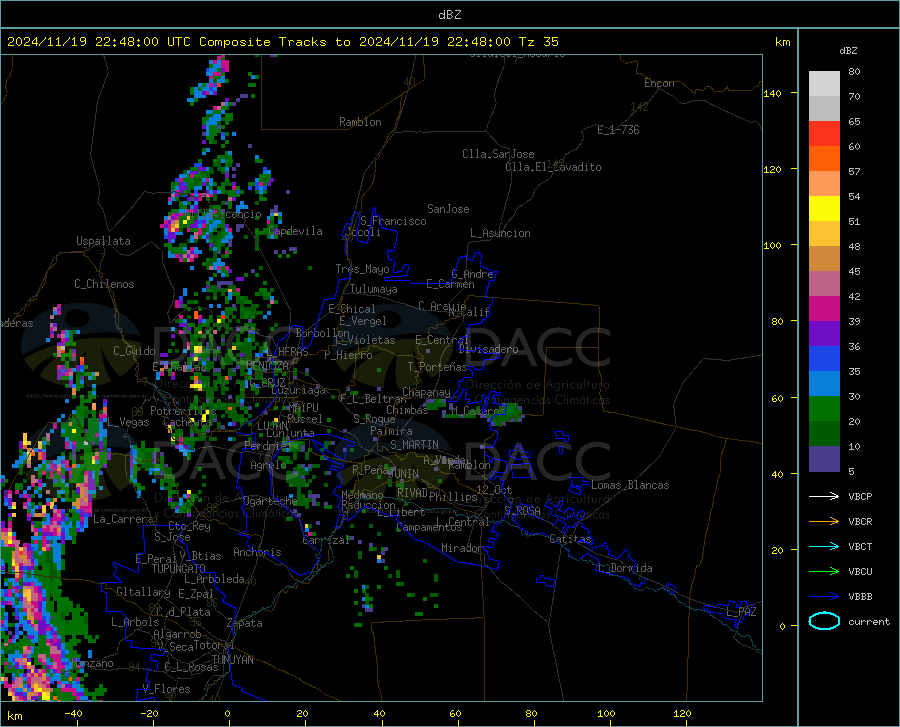Click the blue VBBB arrow legend icon
The height and width of the screenshot is (727, 900).
824,597
